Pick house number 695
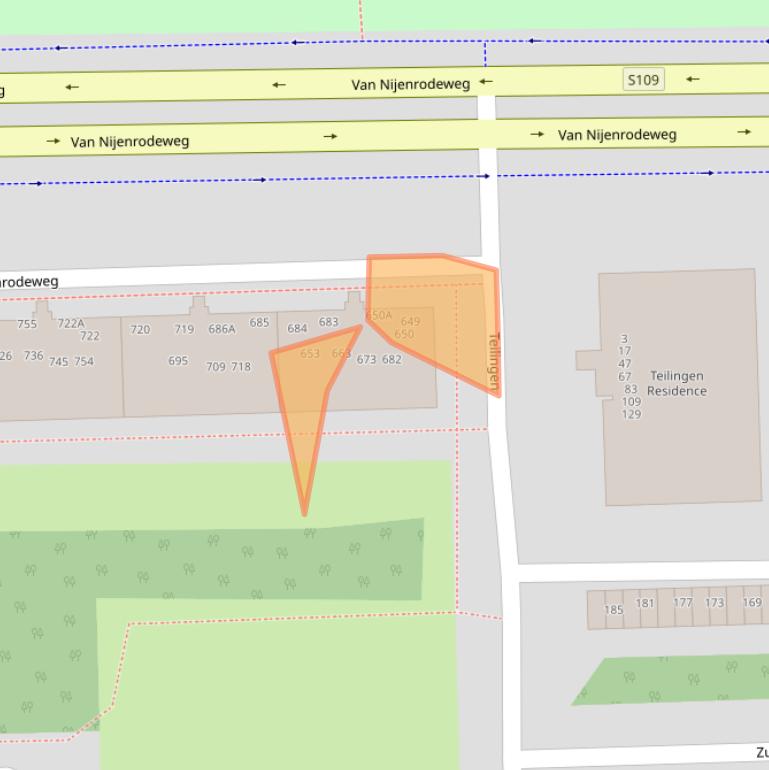This screenshot has height=770, width=769. coord(178,361)
